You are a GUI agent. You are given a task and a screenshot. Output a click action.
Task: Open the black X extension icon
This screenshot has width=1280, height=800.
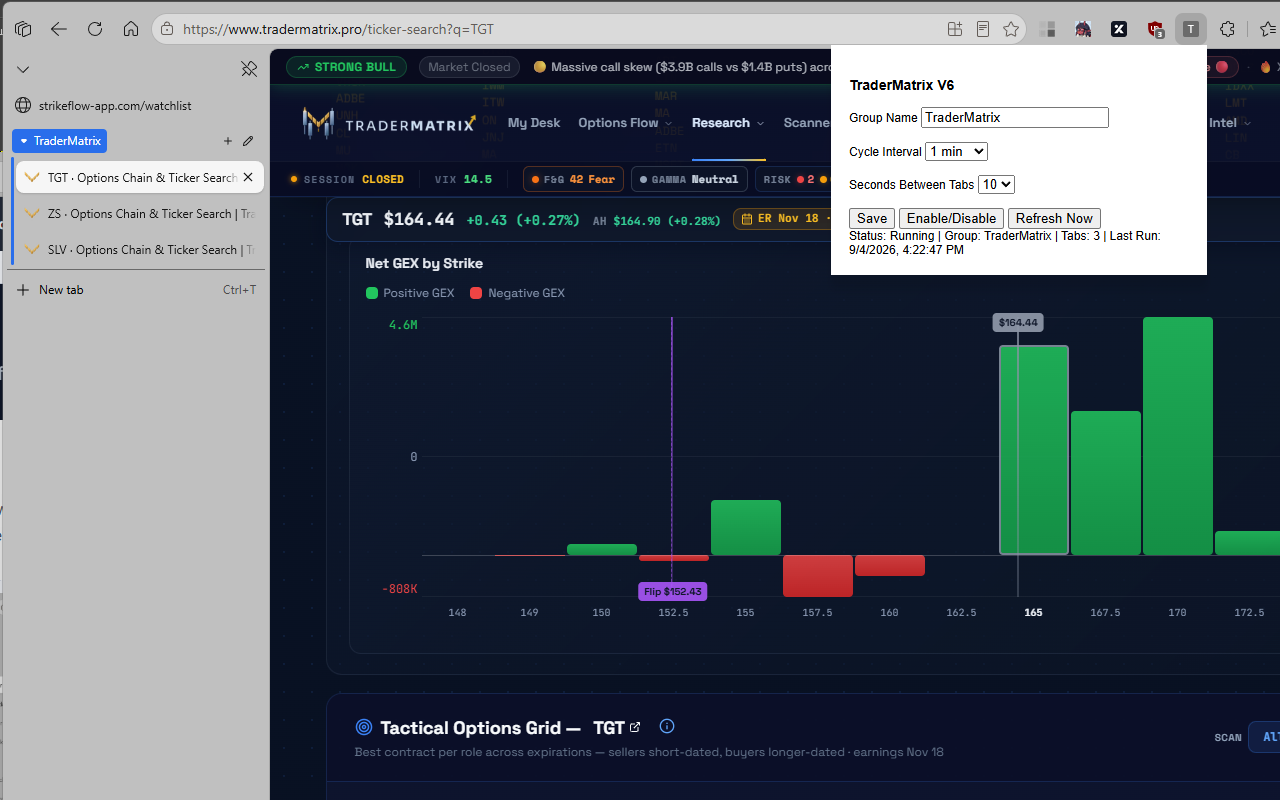pyautogui.click(x=1119, y=29)
